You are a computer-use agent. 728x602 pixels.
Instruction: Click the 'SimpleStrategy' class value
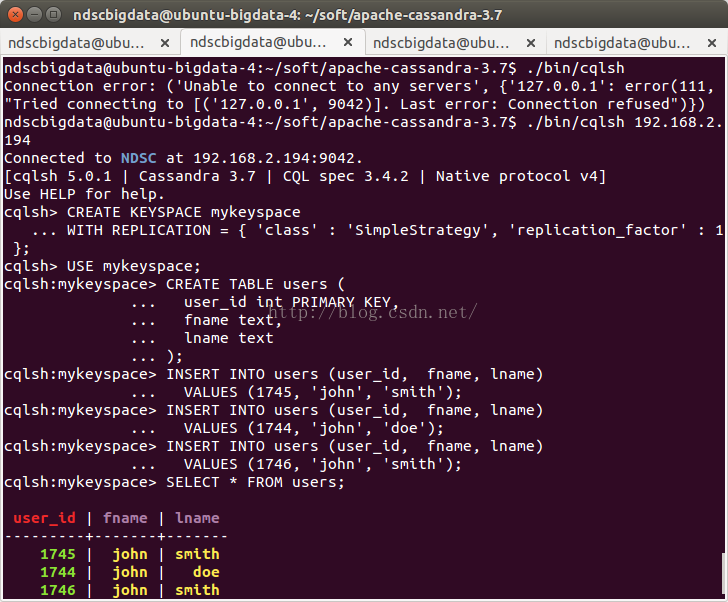(x=417, y=230)
